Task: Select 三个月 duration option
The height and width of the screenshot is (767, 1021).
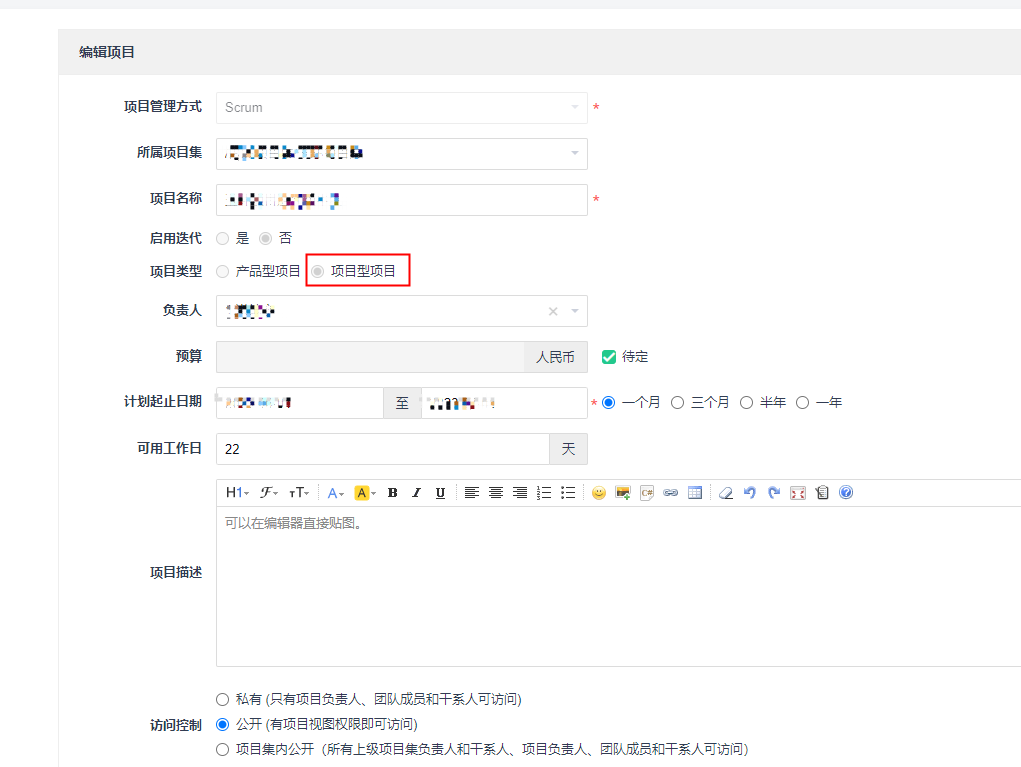Action: (677, 402)
